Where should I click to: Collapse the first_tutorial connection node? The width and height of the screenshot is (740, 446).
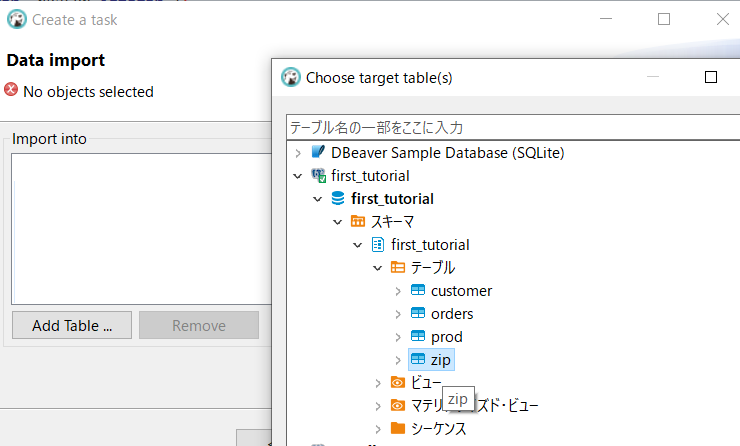click(298, 176)
